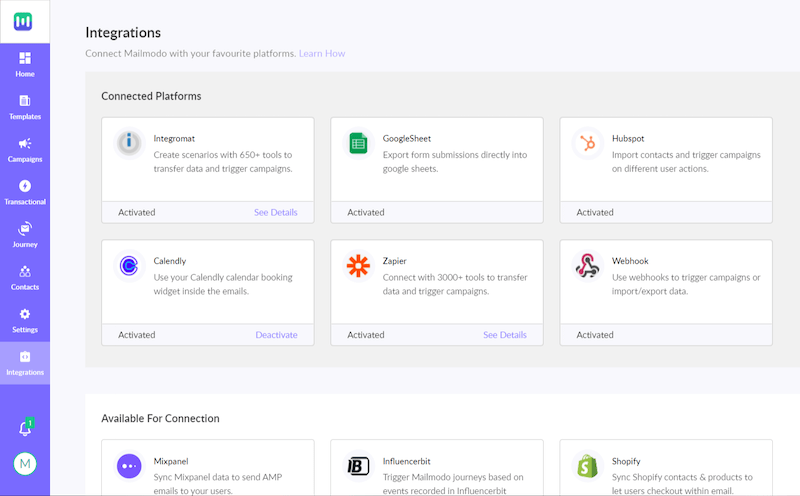Click the Webhook logo icon
This screenshot has width=800, height=496.
(x=587, y=266)
